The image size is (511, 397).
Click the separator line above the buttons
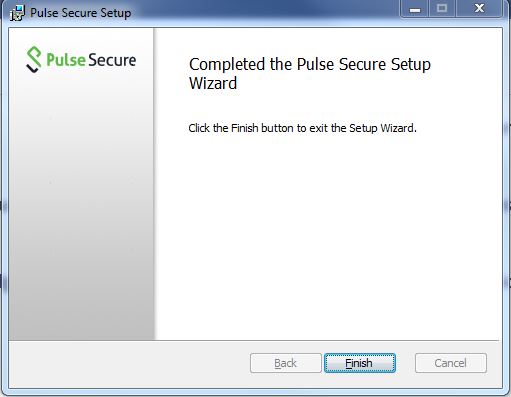coord(255,340)
